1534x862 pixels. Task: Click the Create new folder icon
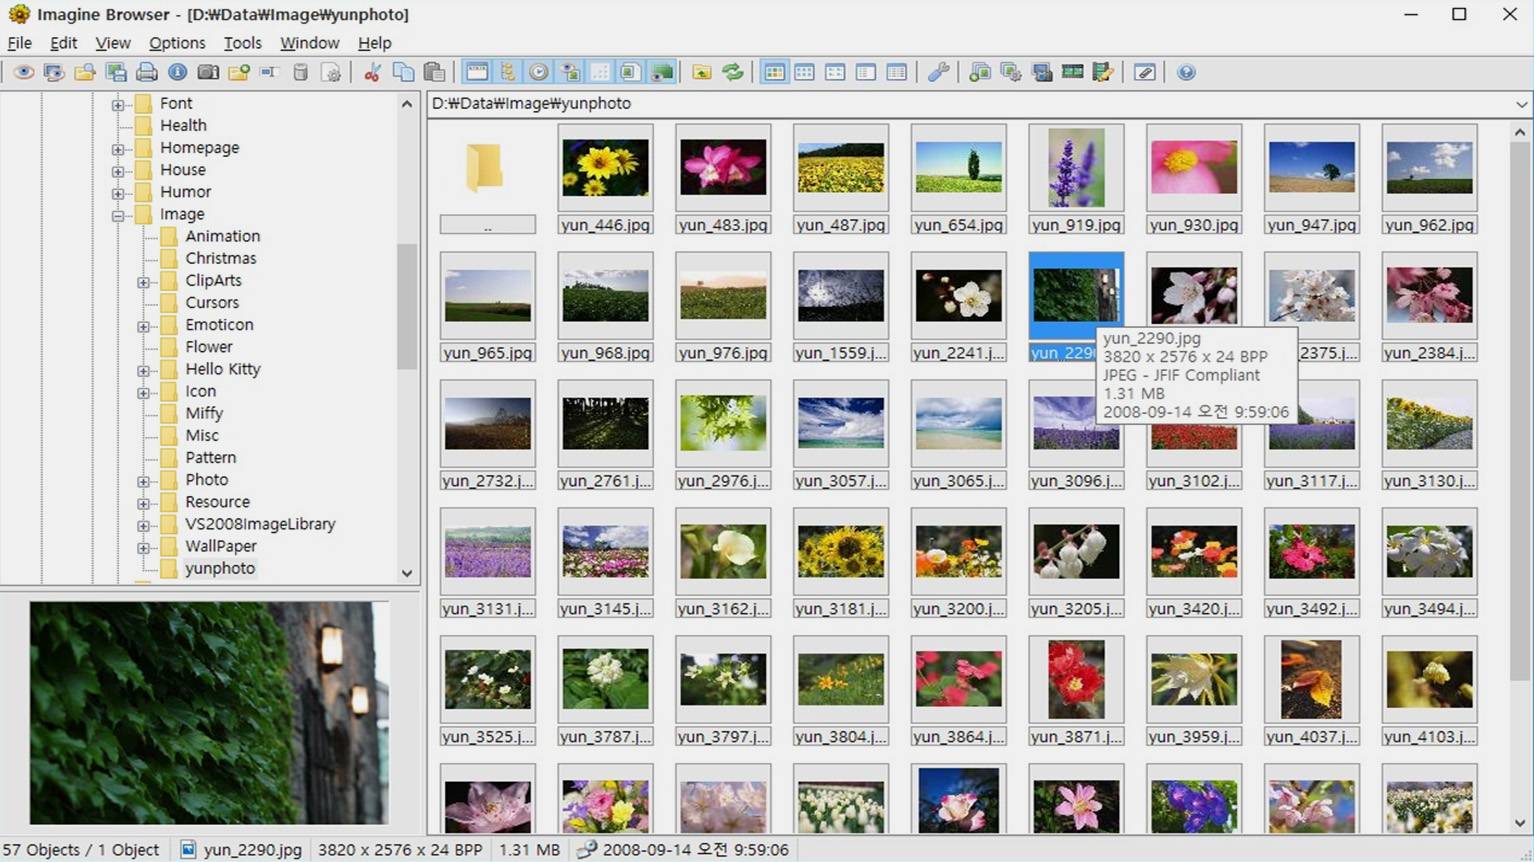point(239,72)
